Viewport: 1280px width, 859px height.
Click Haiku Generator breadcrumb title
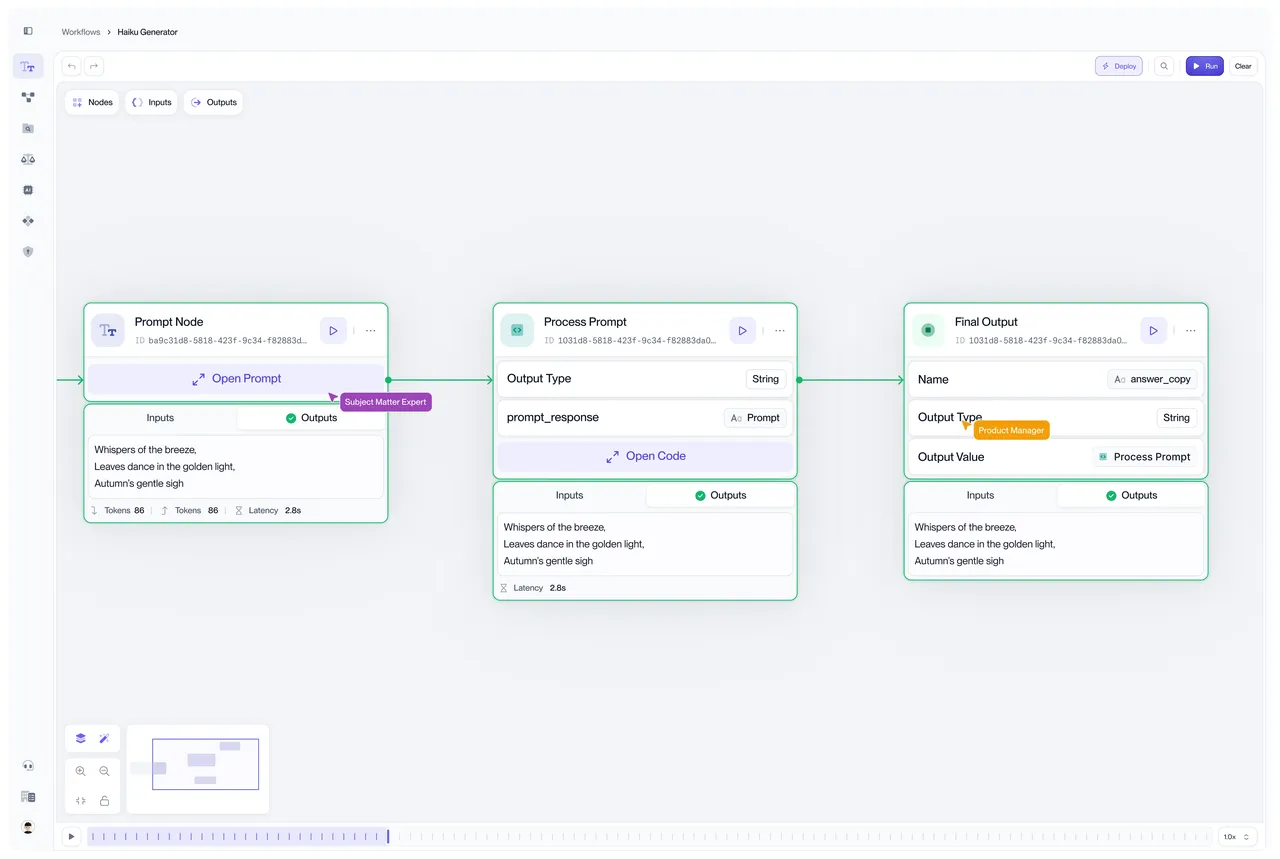coord(148,32)
